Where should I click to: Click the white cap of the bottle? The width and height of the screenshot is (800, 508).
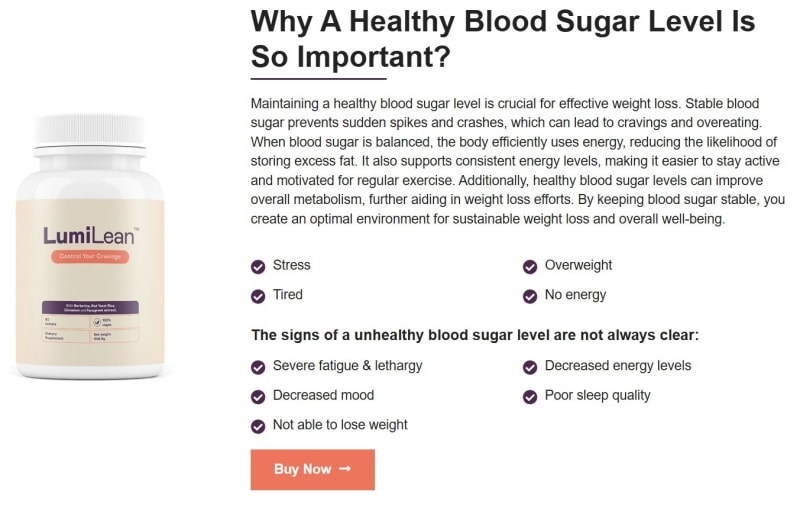click(91, 119)
